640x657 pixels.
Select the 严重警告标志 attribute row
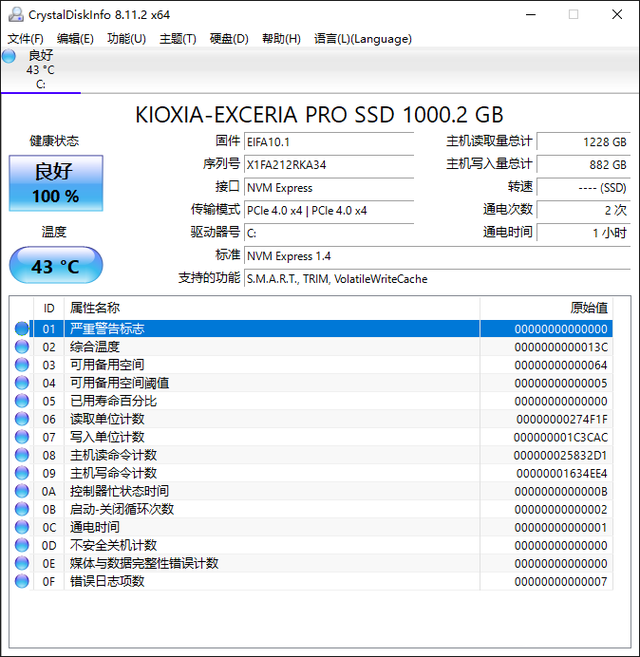pos(313,329)
